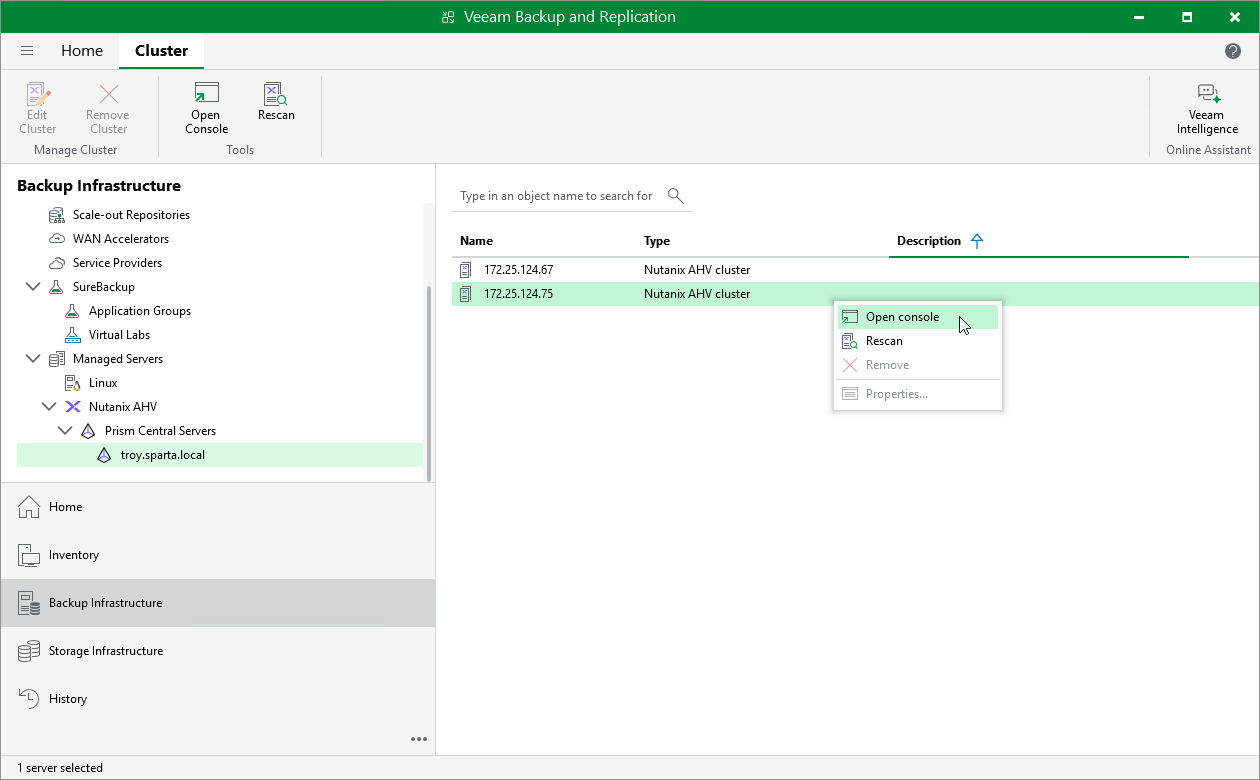This screenshot has width=1260, height=780.
Task: Open Application Groups in tree
Action: tap(140, 311)
